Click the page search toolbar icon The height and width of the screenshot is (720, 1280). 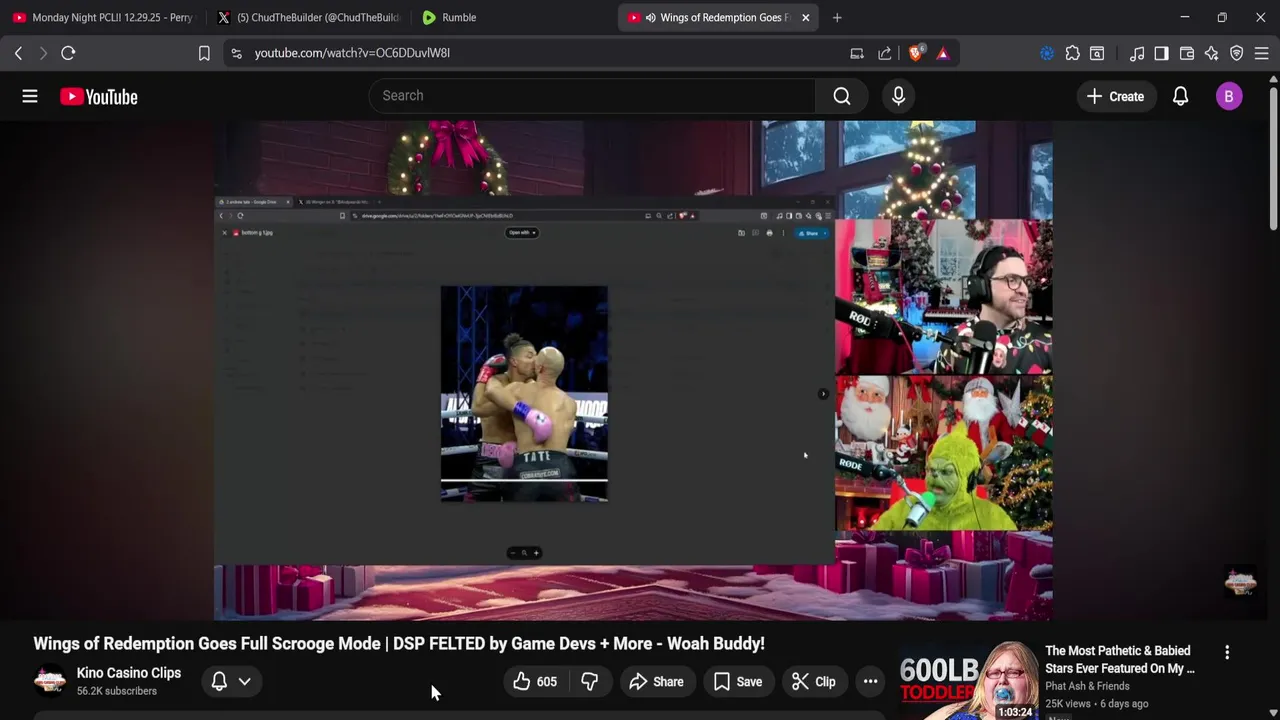click(1097, 53)
